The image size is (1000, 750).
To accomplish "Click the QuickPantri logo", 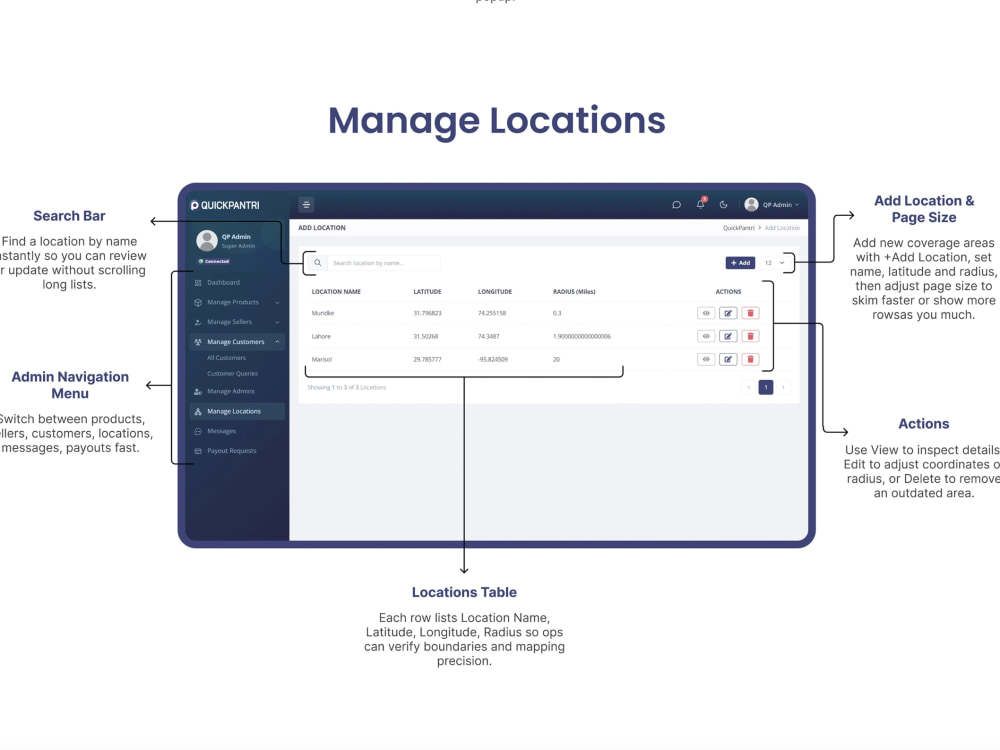I will coord(225,205).
